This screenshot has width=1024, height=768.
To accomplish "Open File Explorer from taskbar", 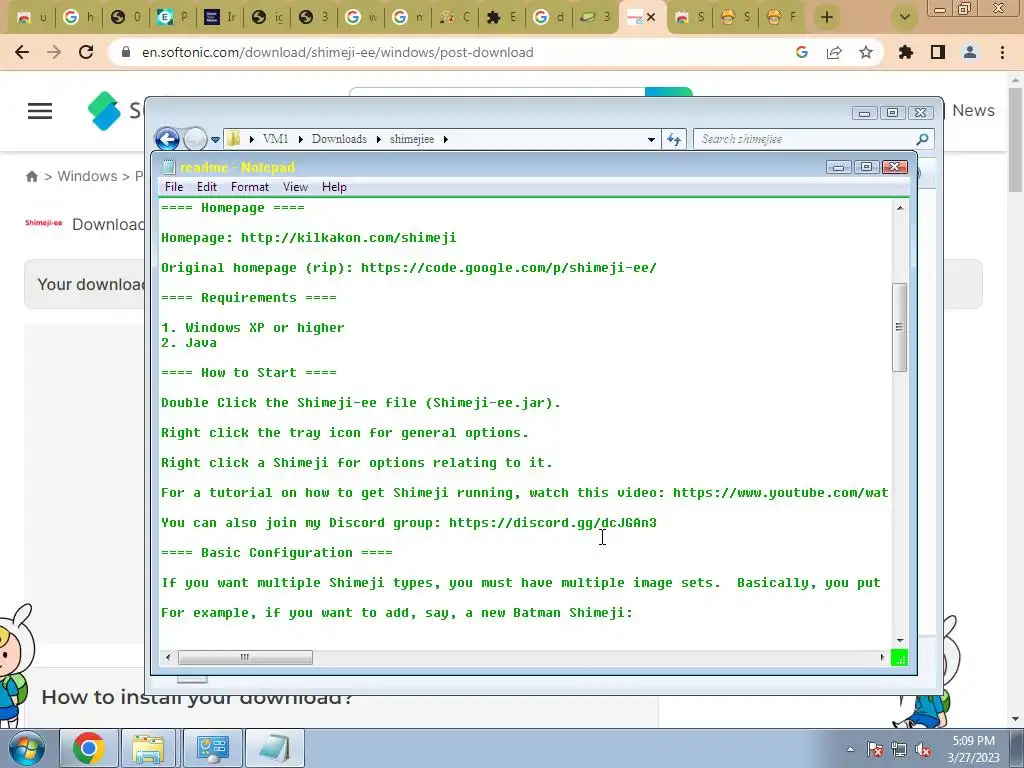I will point(149,748).
